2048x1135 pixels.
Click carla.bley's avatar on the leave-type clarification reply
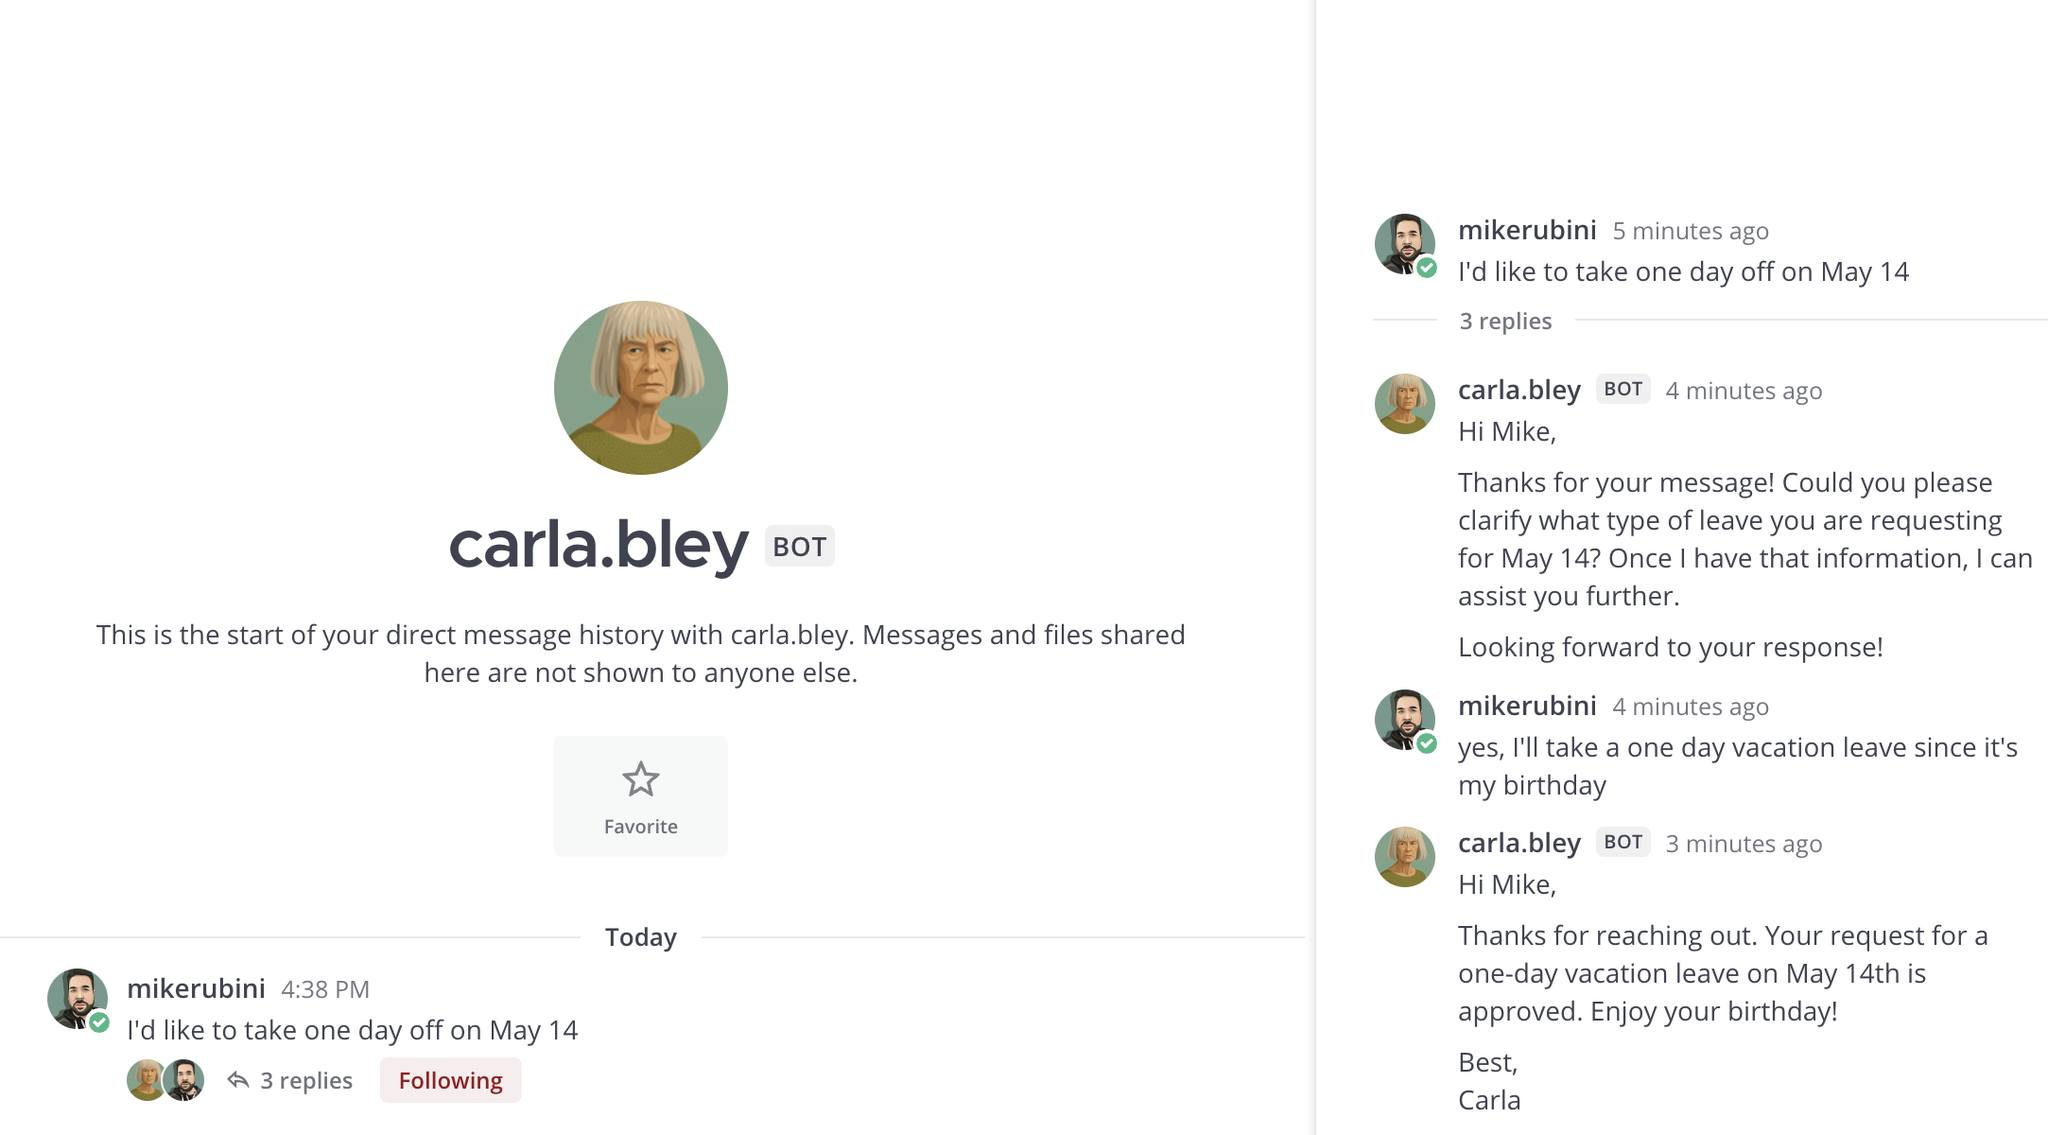[1404, 403]
